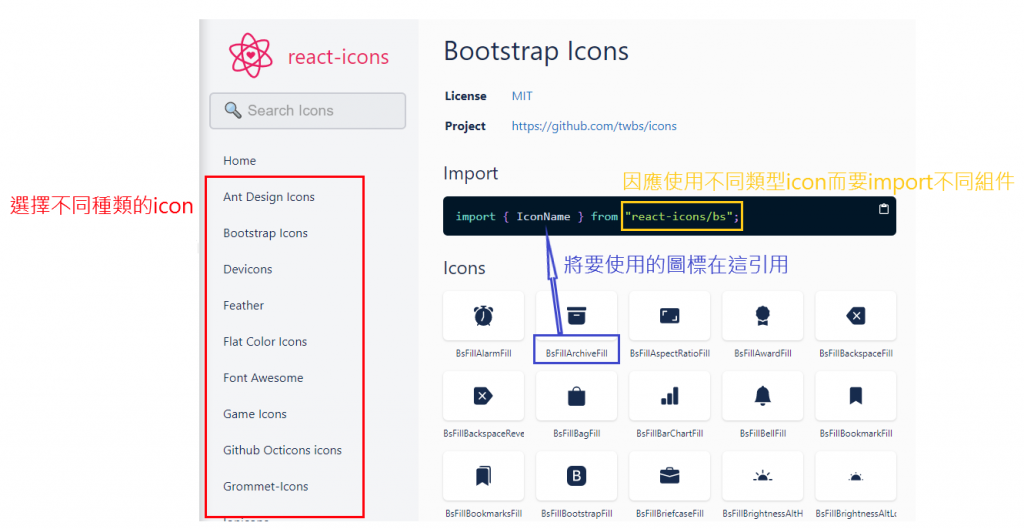Click the BsFillBootstrapFill name label
Image resolution: width=1024 pixels, height=529 pixels.
[x=576, y=514]
